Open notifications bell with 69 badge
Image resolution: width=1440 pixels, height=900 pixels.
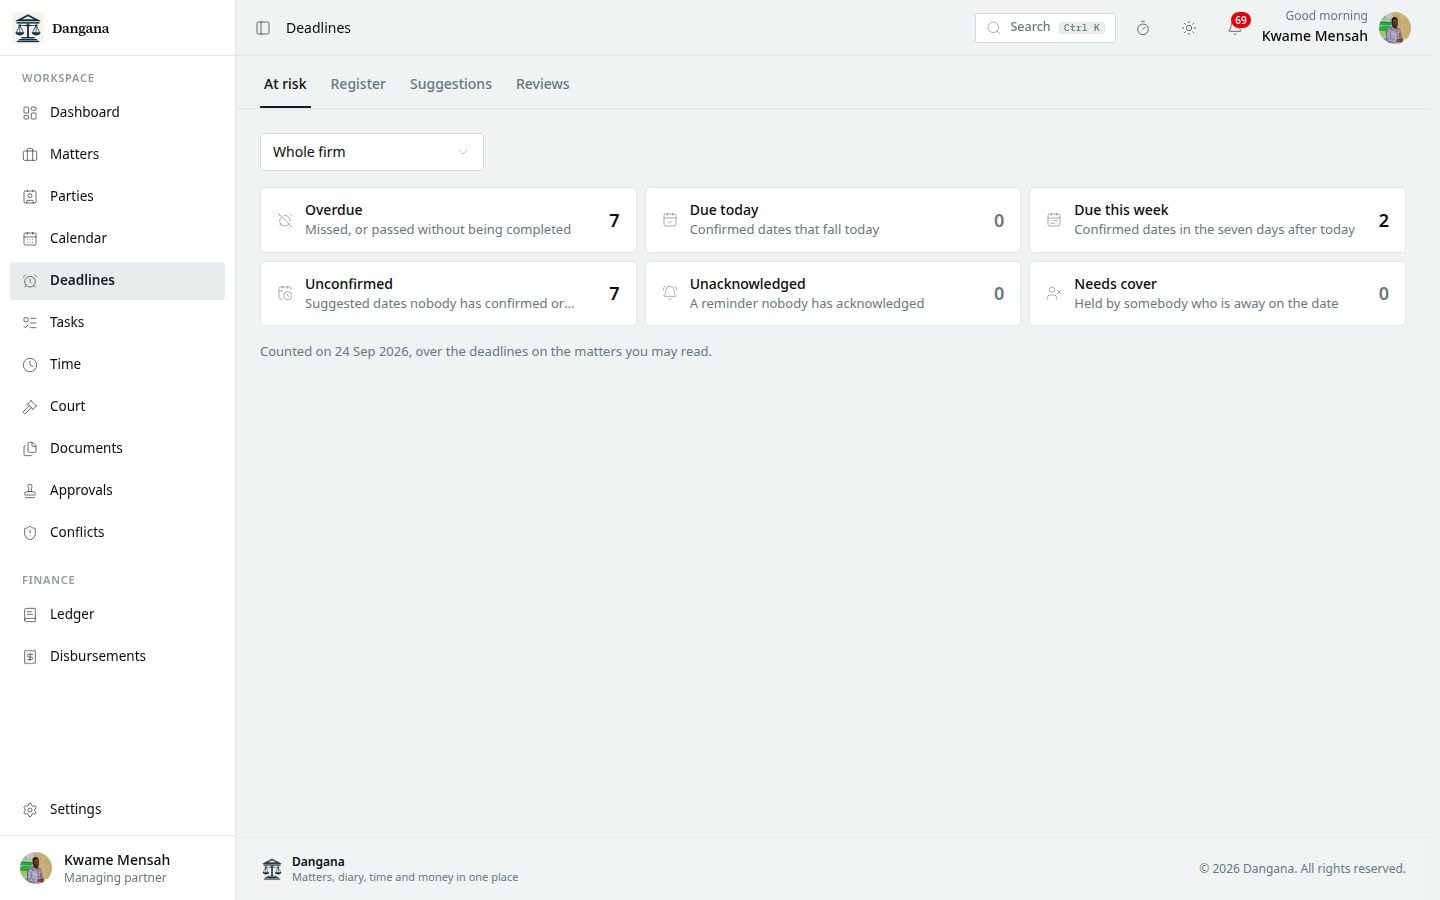click(1236, 27)
